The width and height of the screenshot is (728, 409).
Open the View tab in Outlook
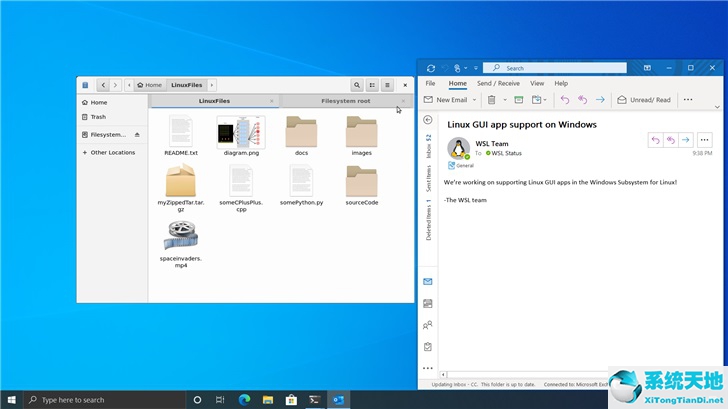[537, 83]
